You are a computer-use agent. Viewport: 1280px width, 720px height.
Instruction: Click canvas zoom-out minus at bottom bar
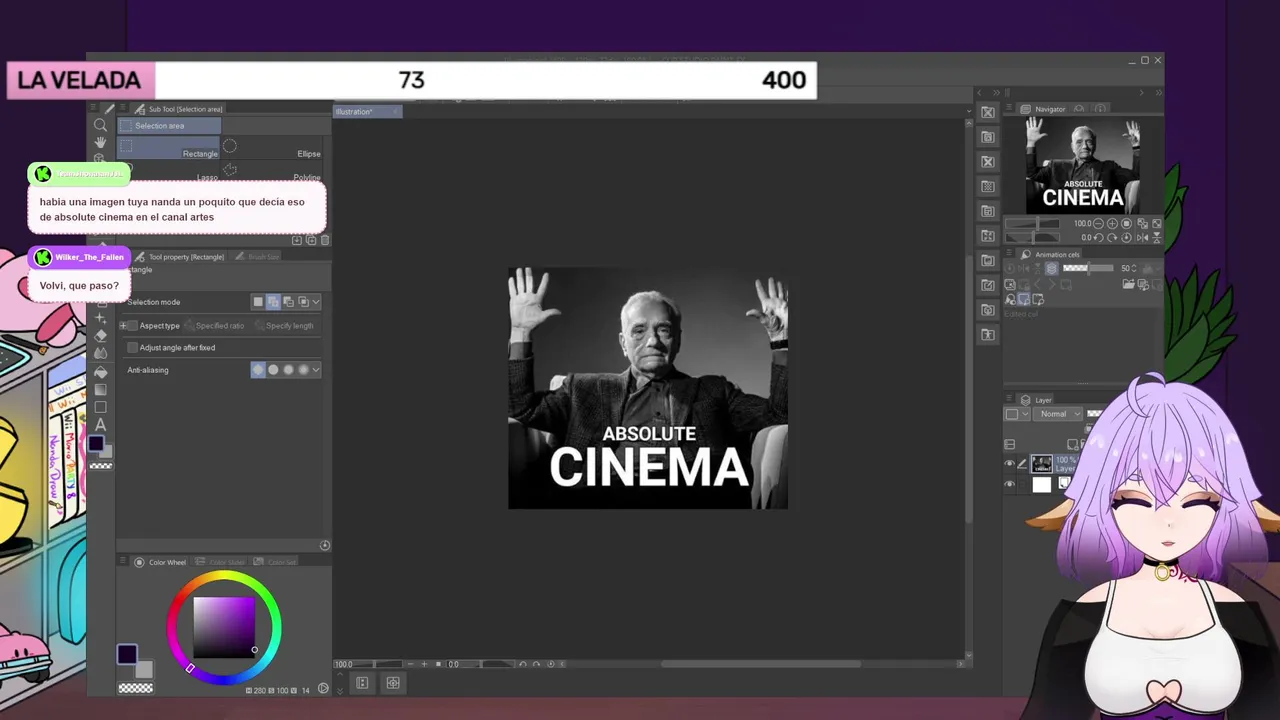(410, 664)
